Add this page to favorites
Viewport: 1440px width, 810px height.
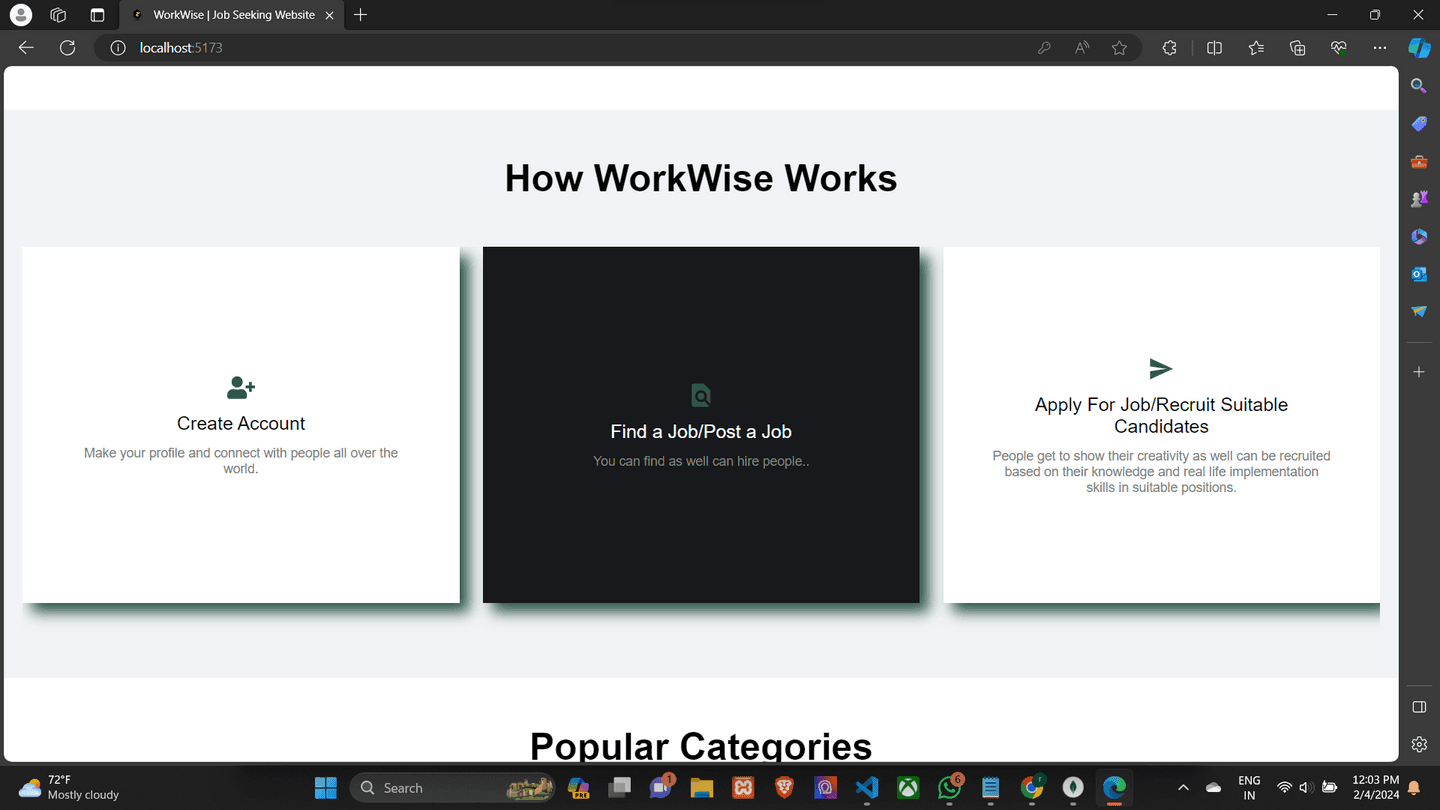(1119, 47)
